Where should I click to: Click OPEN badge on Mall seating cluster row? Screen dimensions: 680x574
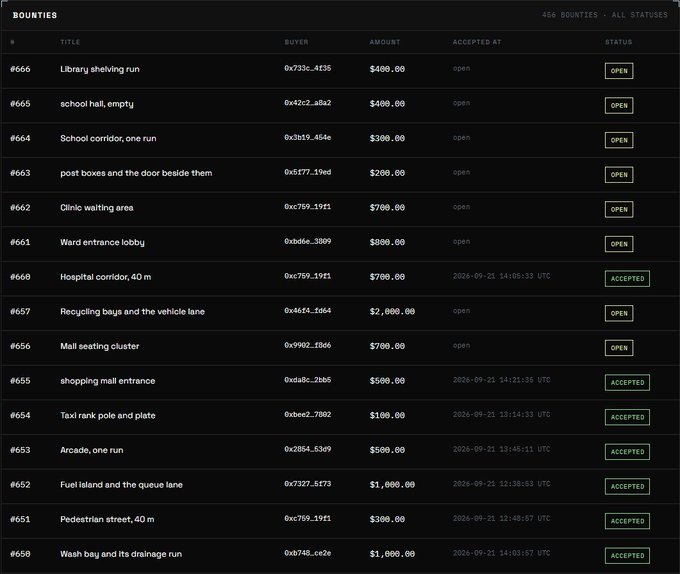619,348
